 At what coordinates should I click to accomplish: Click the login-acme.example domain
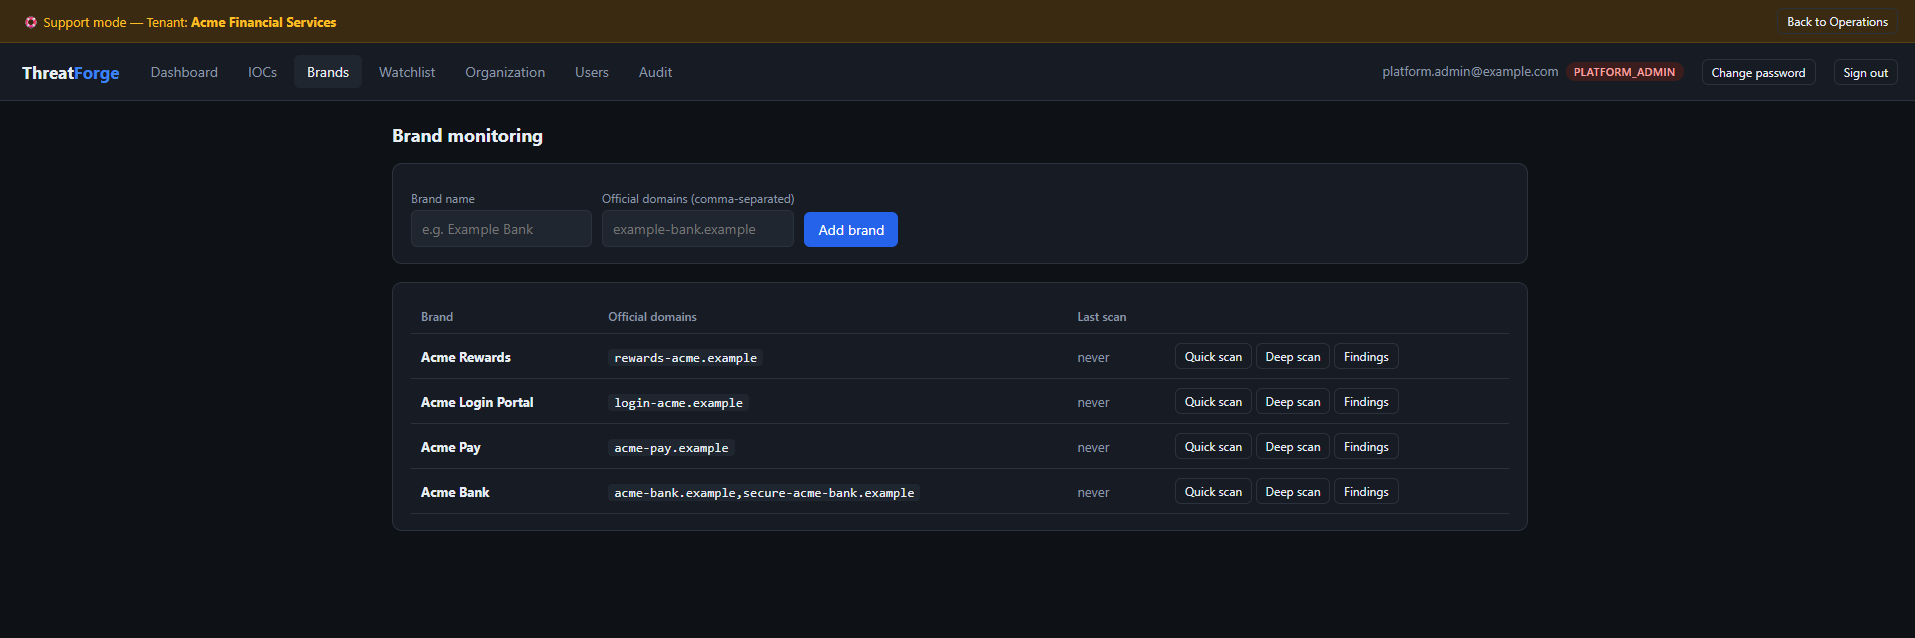[x=678, y=403]
